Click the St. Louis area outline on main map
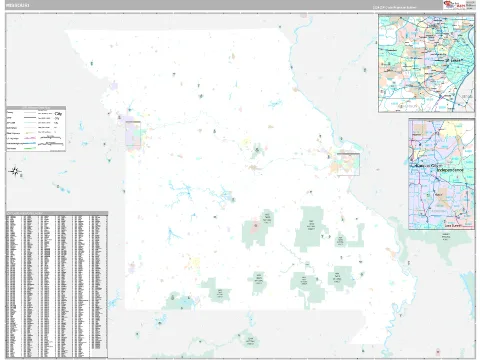This screenshot has width=480, height=360. pyautogui.click(x=348, y=164)
